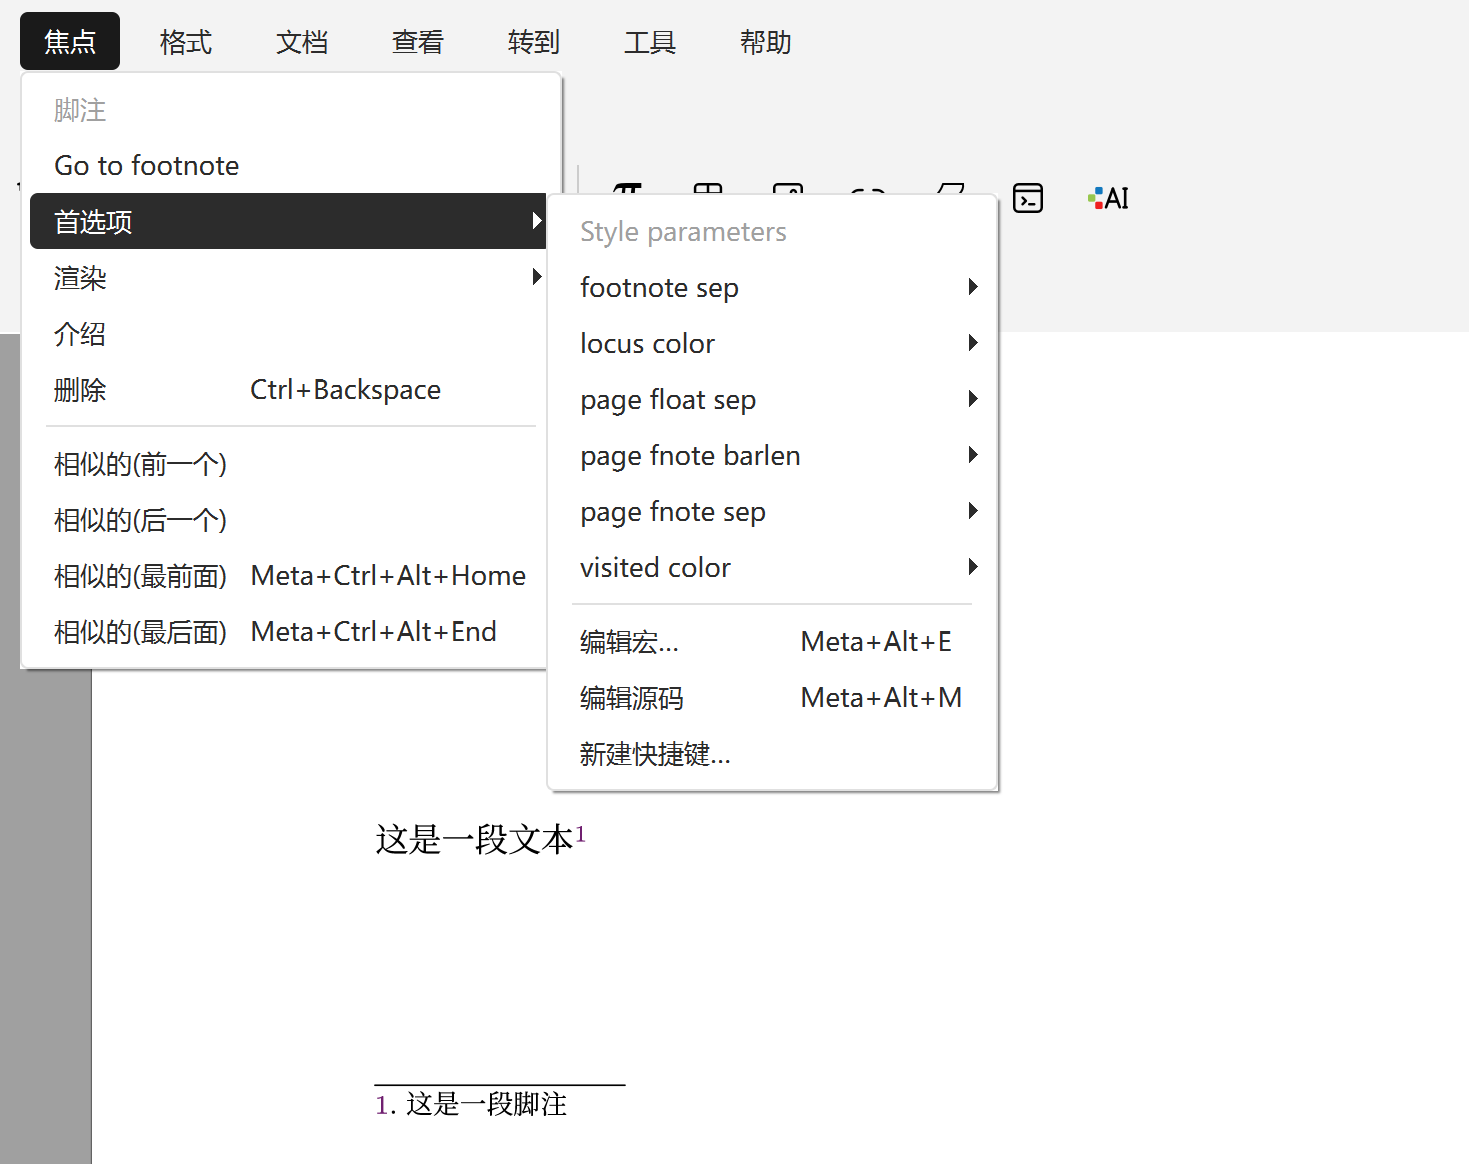Select 编辑源码 menu entry

(x=632, y=698)
